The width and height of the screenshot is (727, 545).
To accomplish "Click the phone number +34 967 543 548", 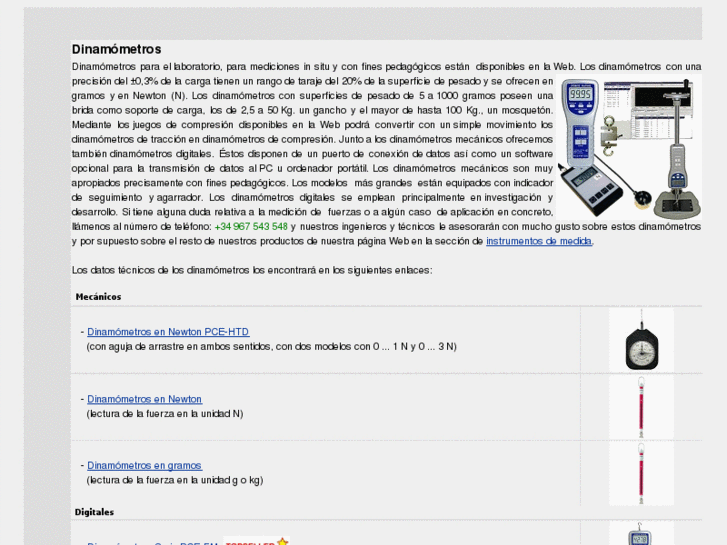I will tap(251, 227).
